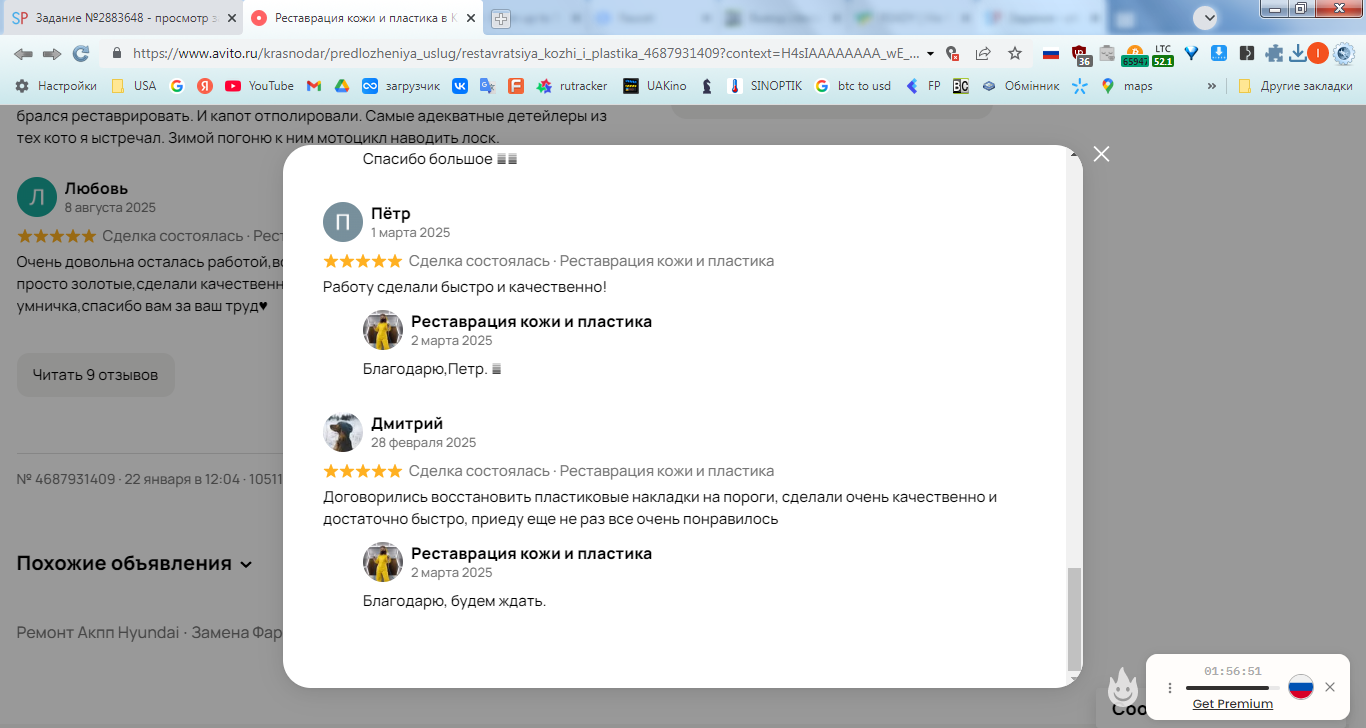Close the reviews popup with the X

pos(1101,154)
